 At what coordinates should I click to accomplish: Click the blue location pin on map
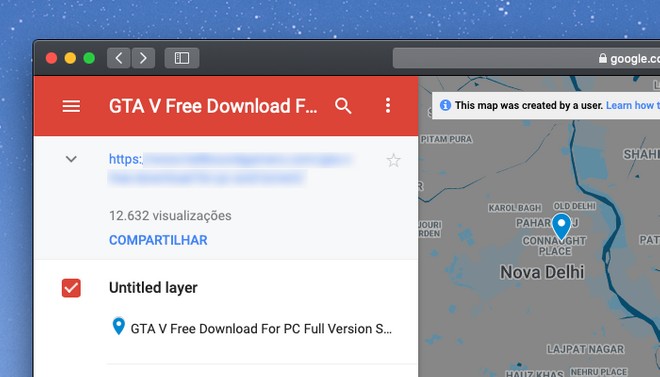pyautogui.click(x=561, y=226)
